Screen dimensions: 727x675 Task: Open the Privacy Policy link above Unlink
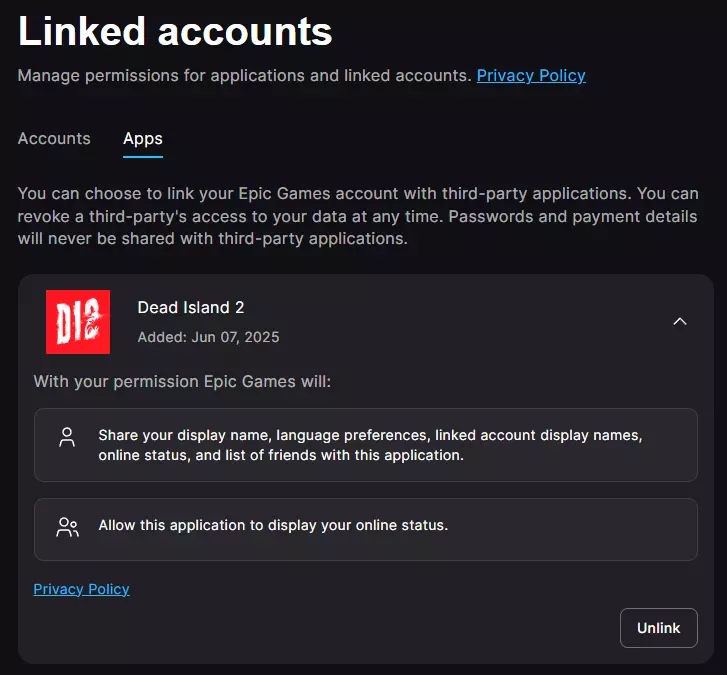[81, 589]
